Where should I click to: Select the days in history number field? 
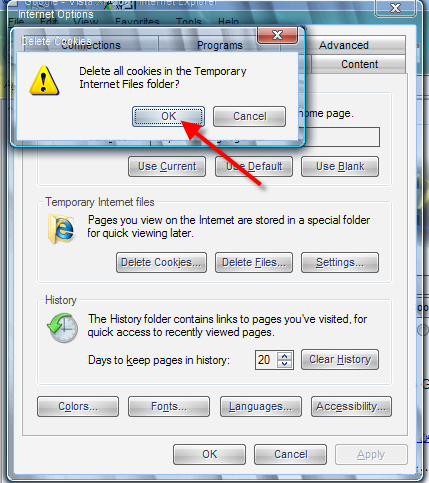click(x=266, y=360)
